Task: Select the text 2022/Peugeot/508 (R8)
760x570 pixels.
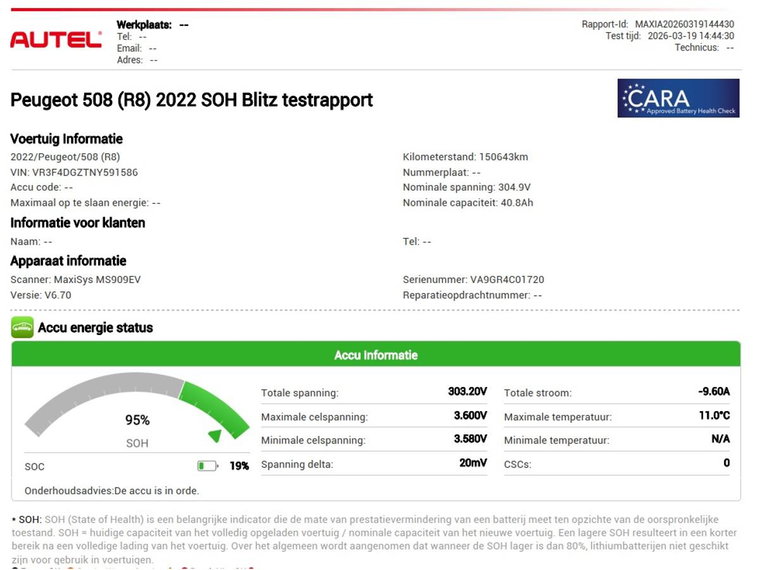Action: [65, 157]
